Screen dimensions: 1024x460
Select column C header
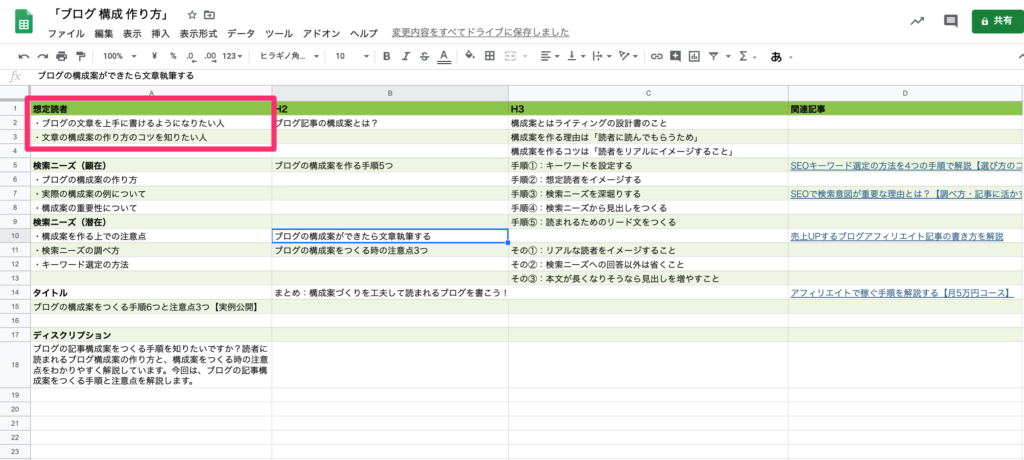pyautogui.click(x=648, y=93)
